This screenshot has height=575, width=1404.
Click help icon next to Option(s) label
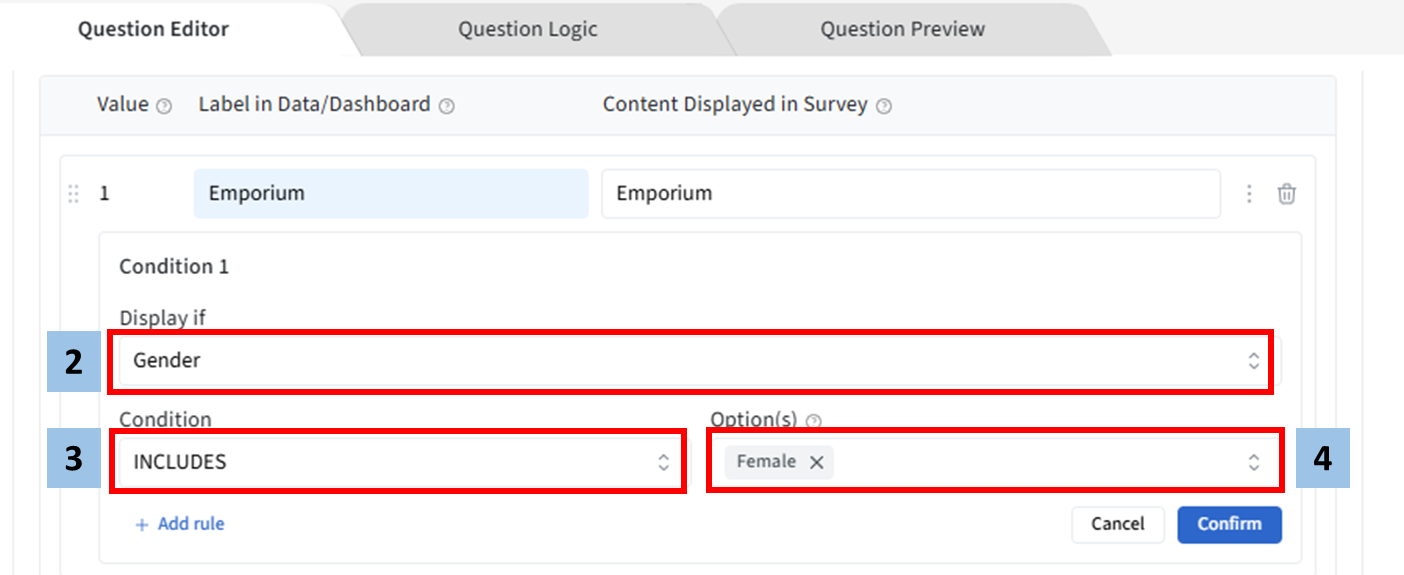[813, 421]
